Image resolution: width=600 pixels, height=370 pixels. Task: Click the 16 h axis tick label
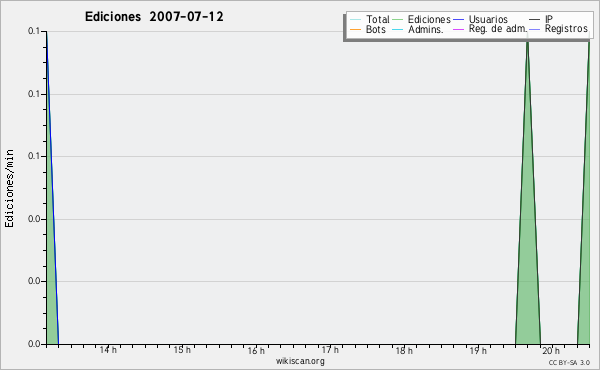point(256,350)
